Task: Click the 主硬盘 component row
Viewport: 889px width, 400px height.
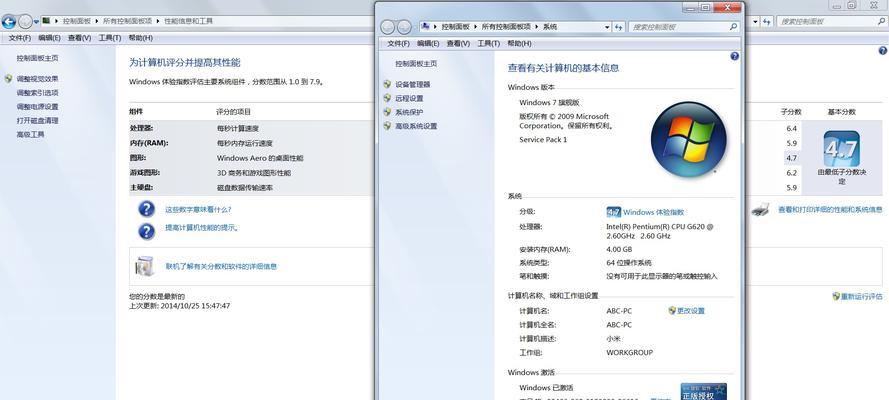Action: click(x=252, y=187)
